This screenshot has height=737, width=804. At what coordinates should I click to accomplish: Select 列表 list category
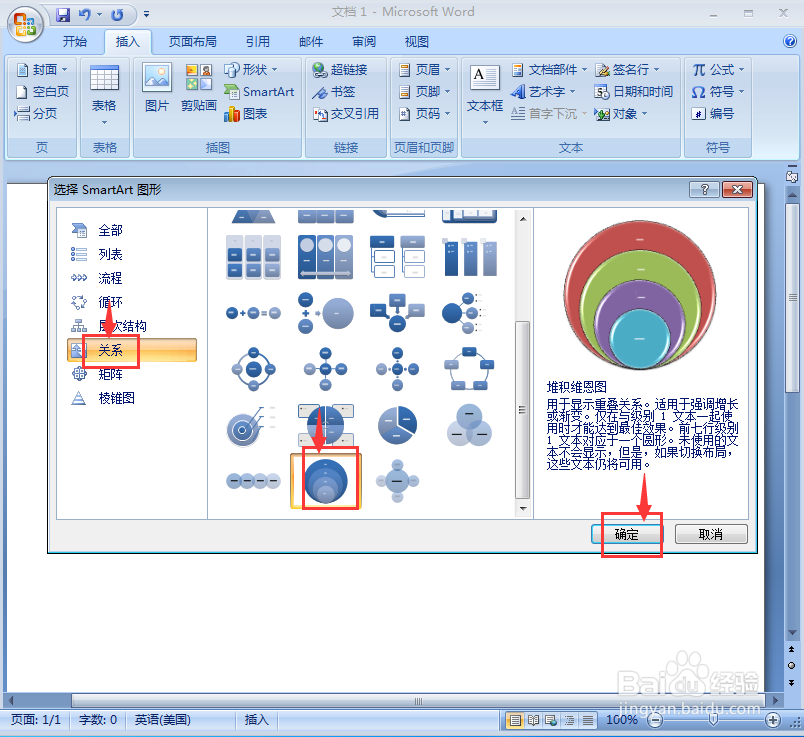110,254
